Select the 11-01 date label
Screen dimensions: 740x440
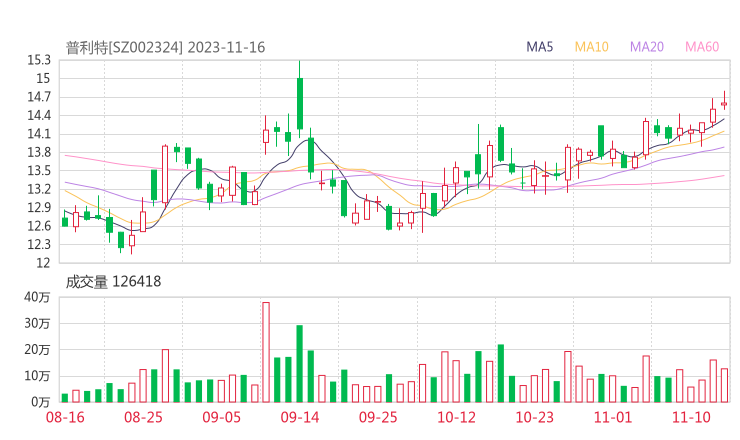(x=613, y=417)
